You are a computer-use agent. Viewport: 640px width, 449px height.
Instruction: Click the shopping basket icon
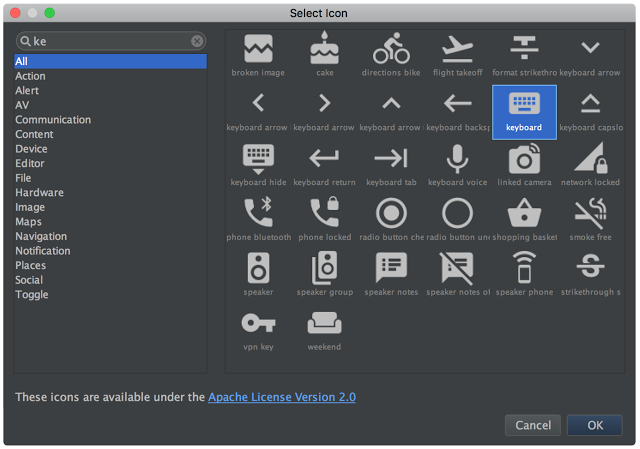click(x=524, y=213)
